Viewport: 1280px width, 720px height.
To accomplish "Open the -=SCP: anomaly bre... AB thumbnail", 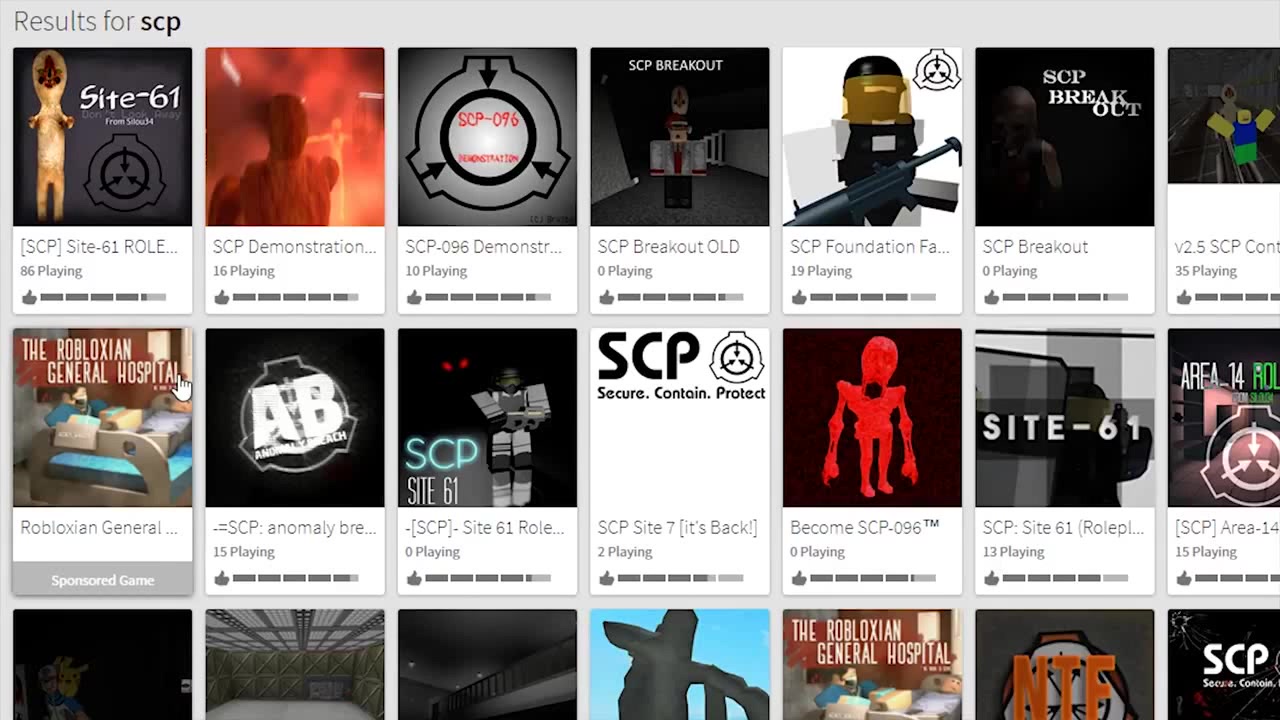I will click(x=295, y=418).
